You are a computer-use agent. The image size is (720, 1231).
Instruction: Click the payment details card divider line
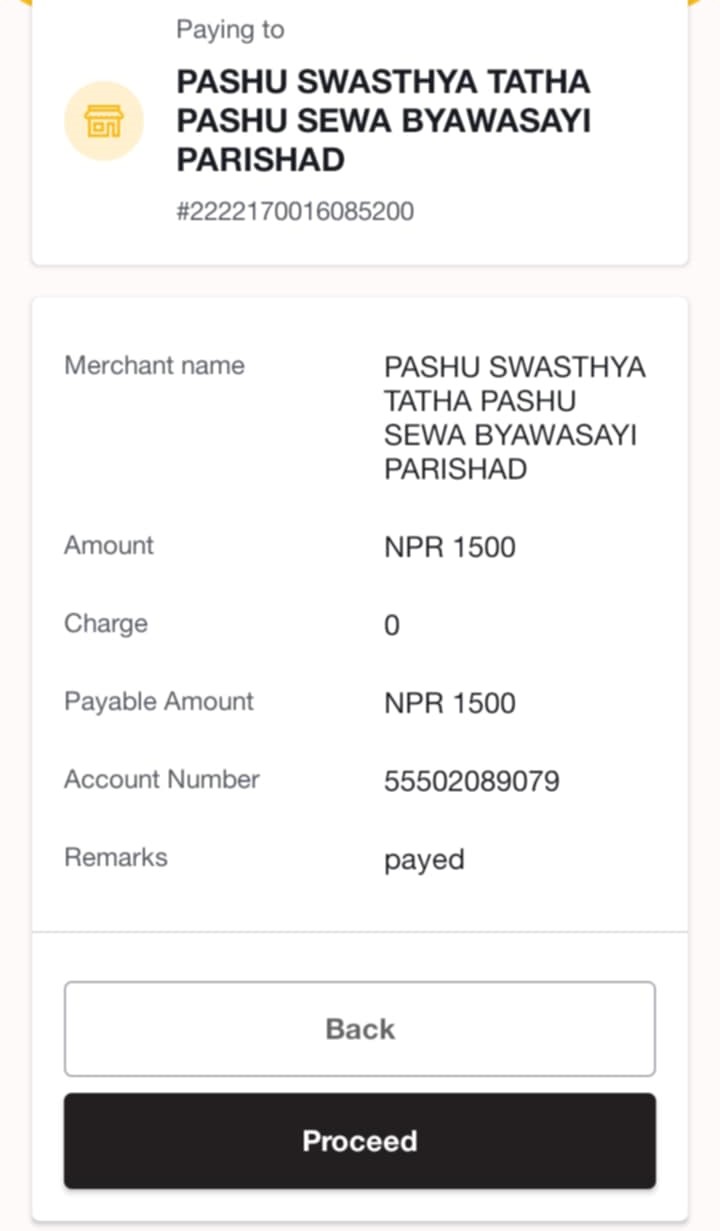pyautogui.click(x=360, y=932)
